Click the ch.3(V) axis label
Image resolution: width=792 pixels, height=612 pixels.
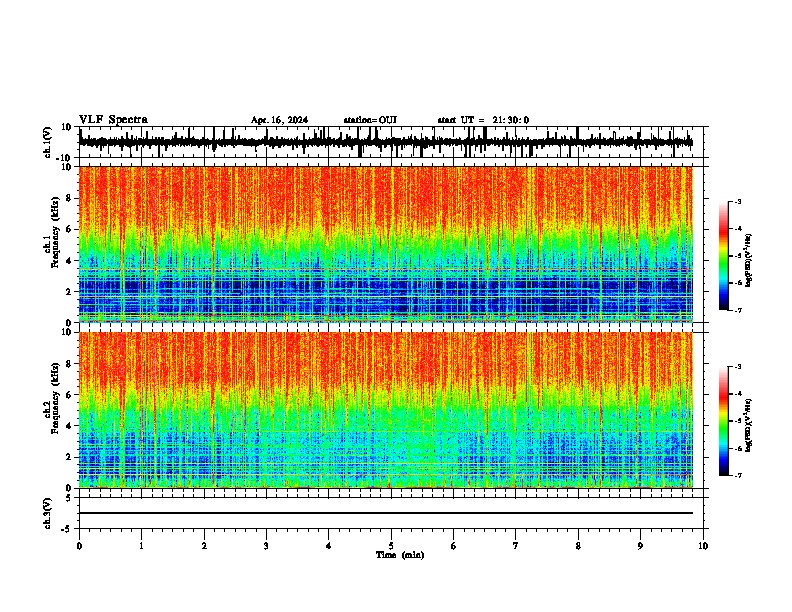click(x=48, y=513)
